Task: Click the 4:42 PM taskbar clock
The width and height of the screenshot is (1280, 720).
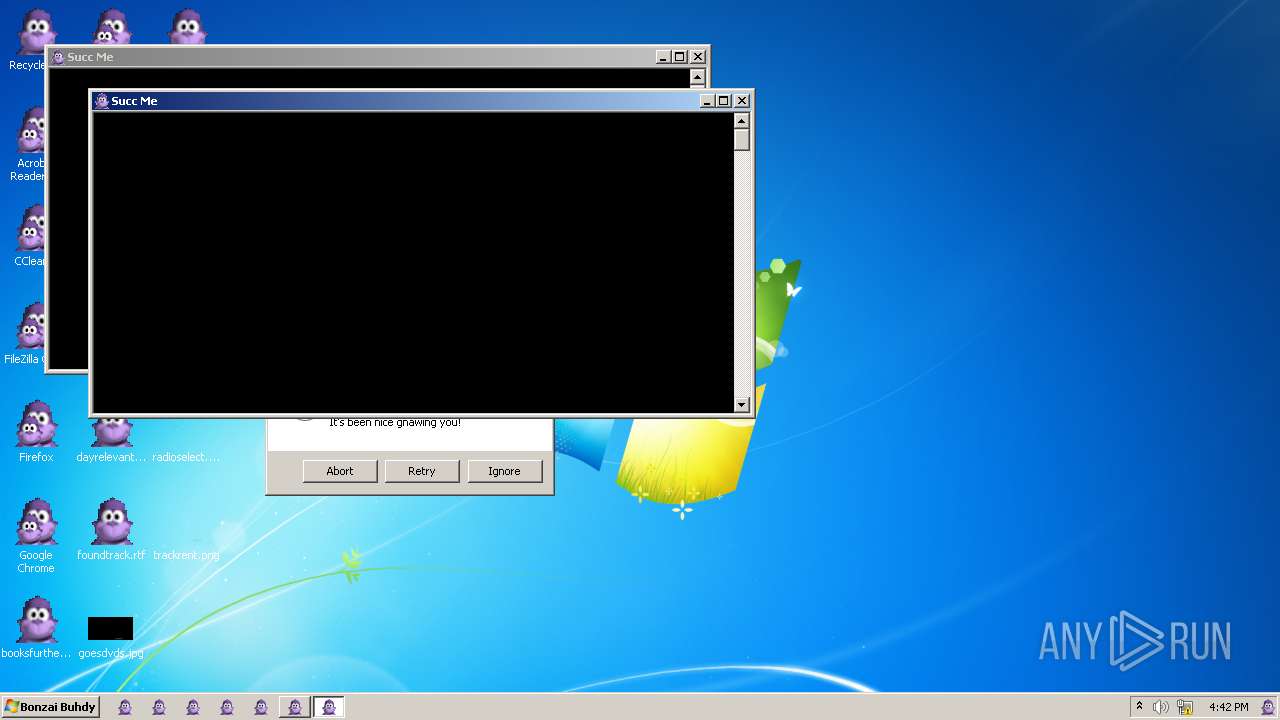Action: click(1228, 707)
